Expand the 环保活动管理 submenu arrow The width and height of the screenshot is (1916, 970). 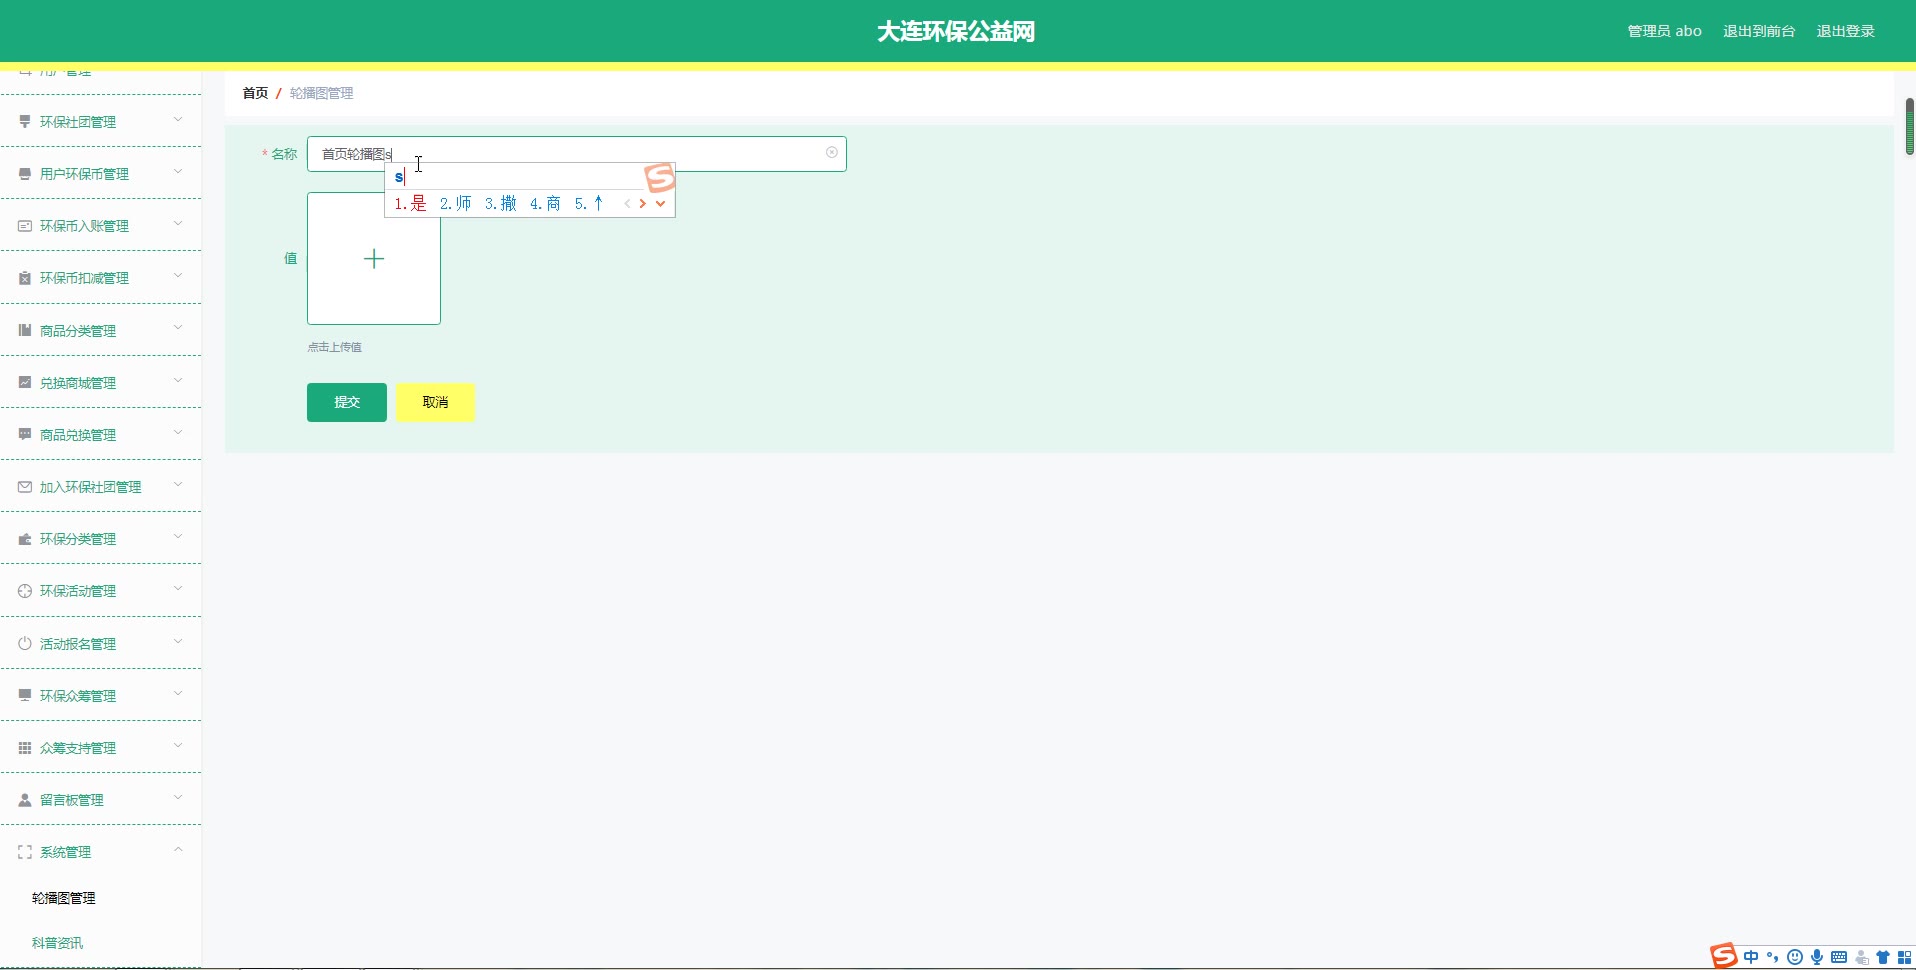(x=178, y=589)
